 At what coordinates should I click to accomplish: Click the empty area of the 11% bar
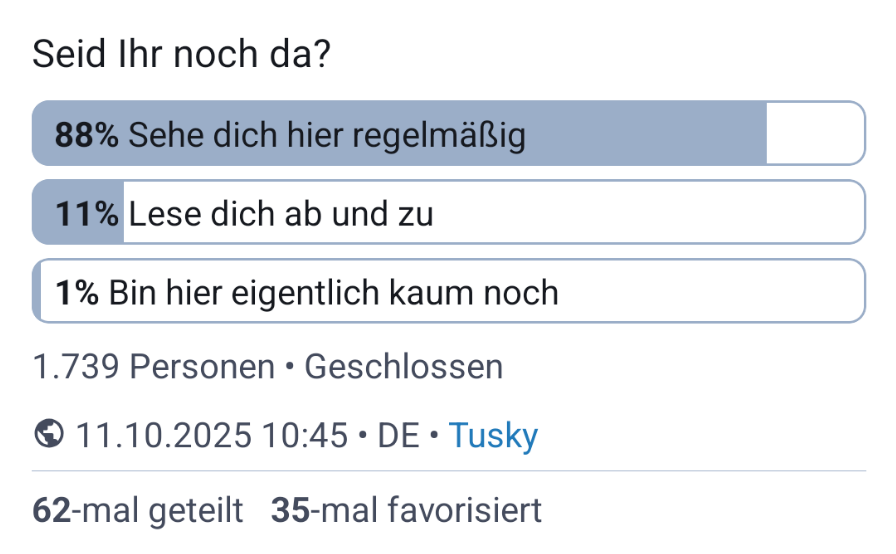[x=650, y=213]
